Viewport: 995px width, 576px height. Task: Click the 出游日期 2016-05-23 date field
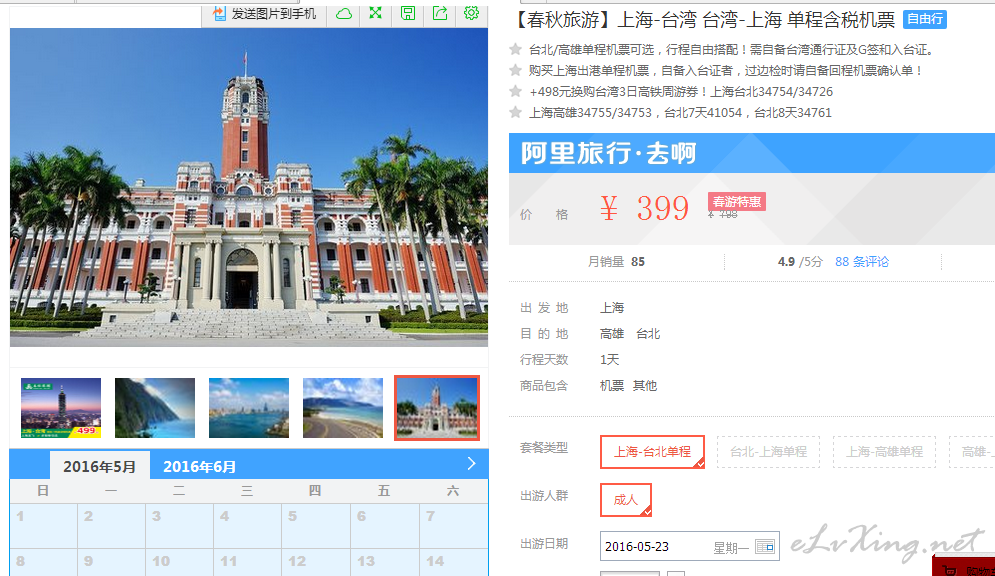(690, 546)
